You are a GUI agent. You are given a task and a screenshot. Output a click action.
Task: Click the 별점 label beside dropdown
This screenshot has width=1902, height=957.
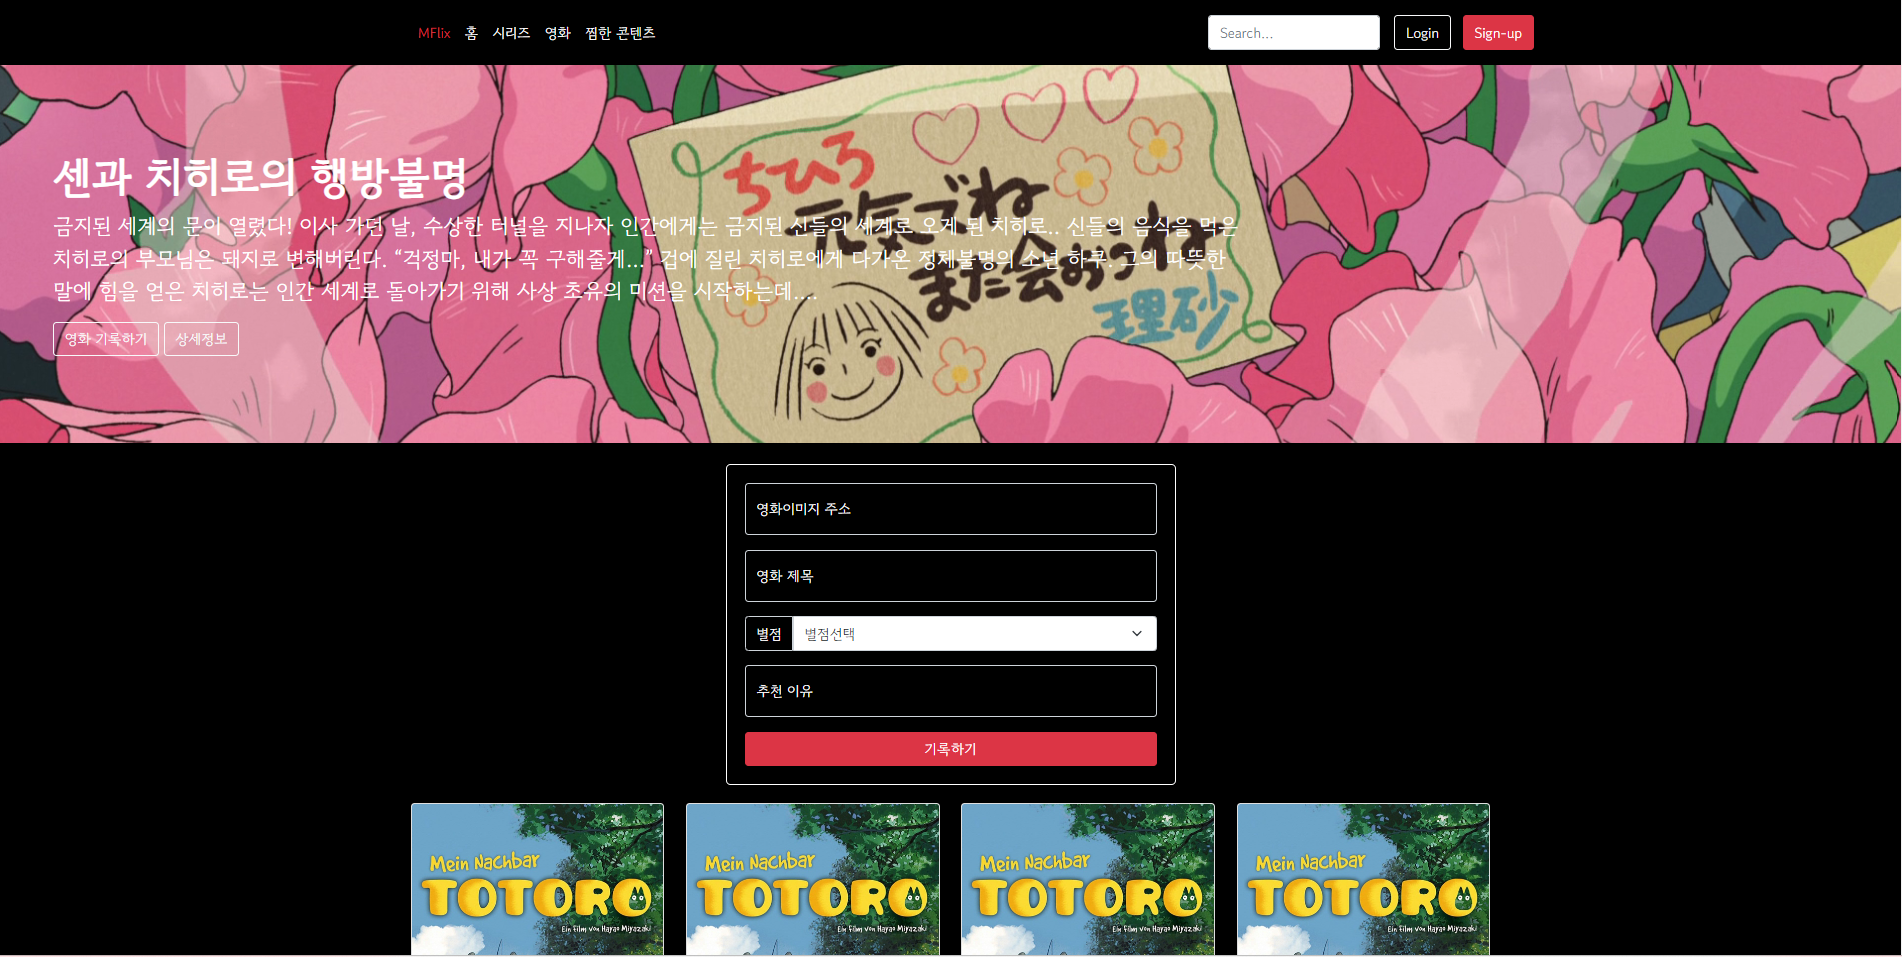tap(769, 634)
